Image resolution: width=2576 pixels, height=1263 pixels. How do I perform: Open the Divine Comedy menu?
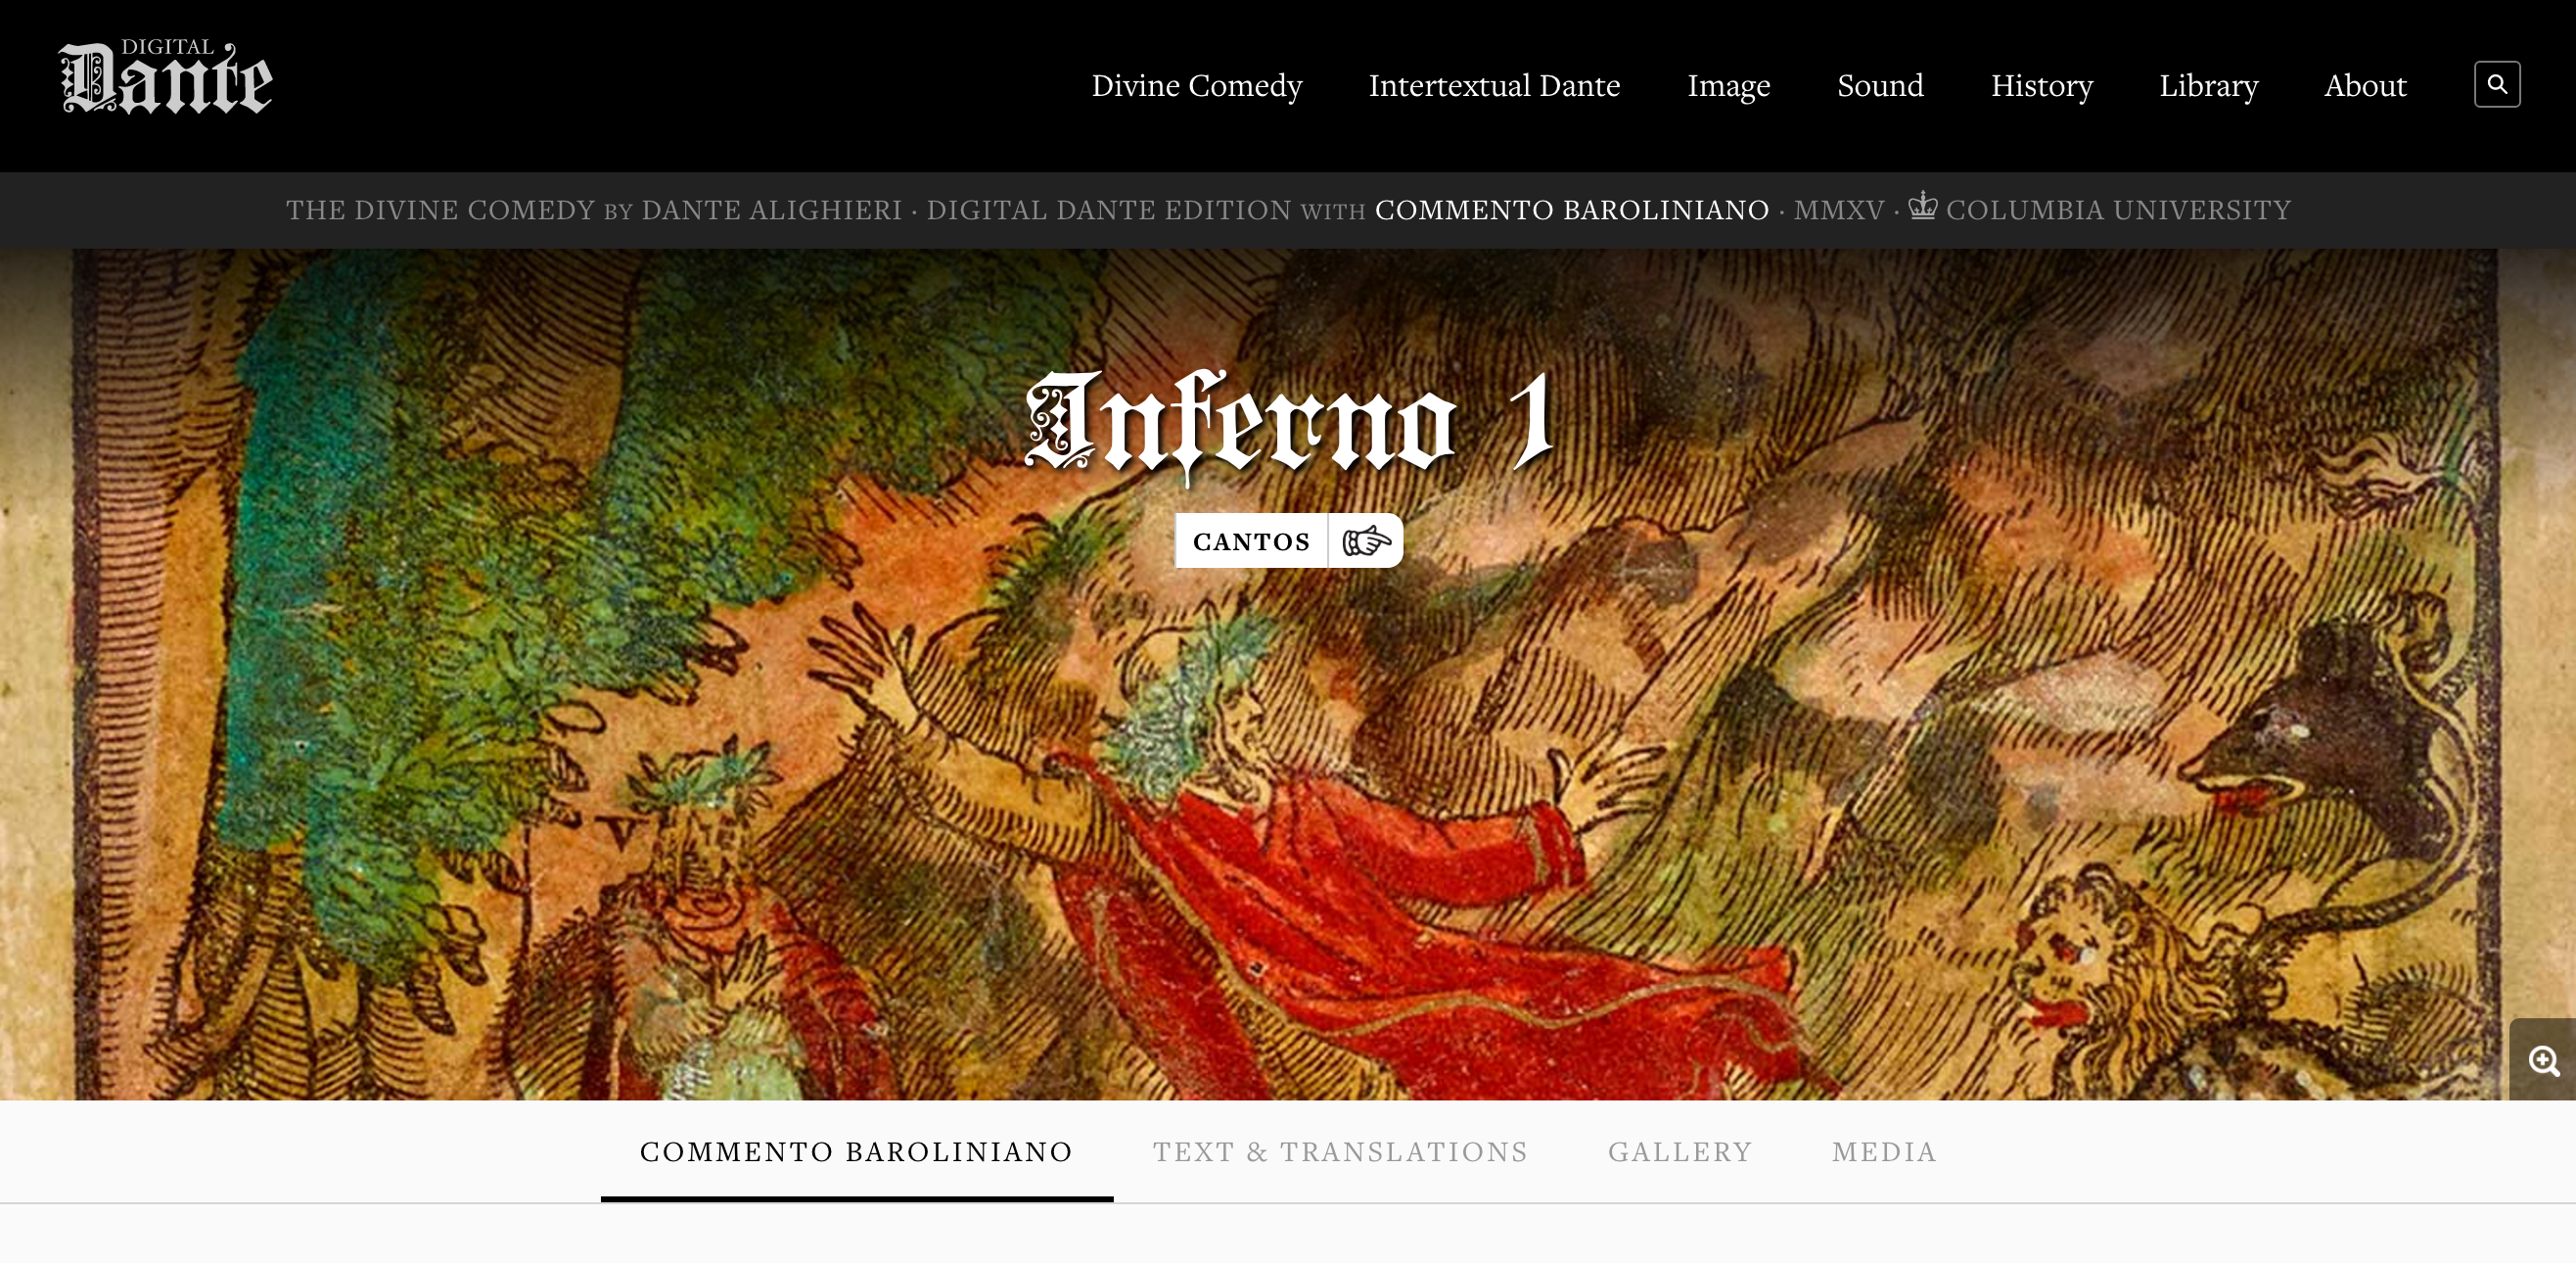pos(1196,86)
